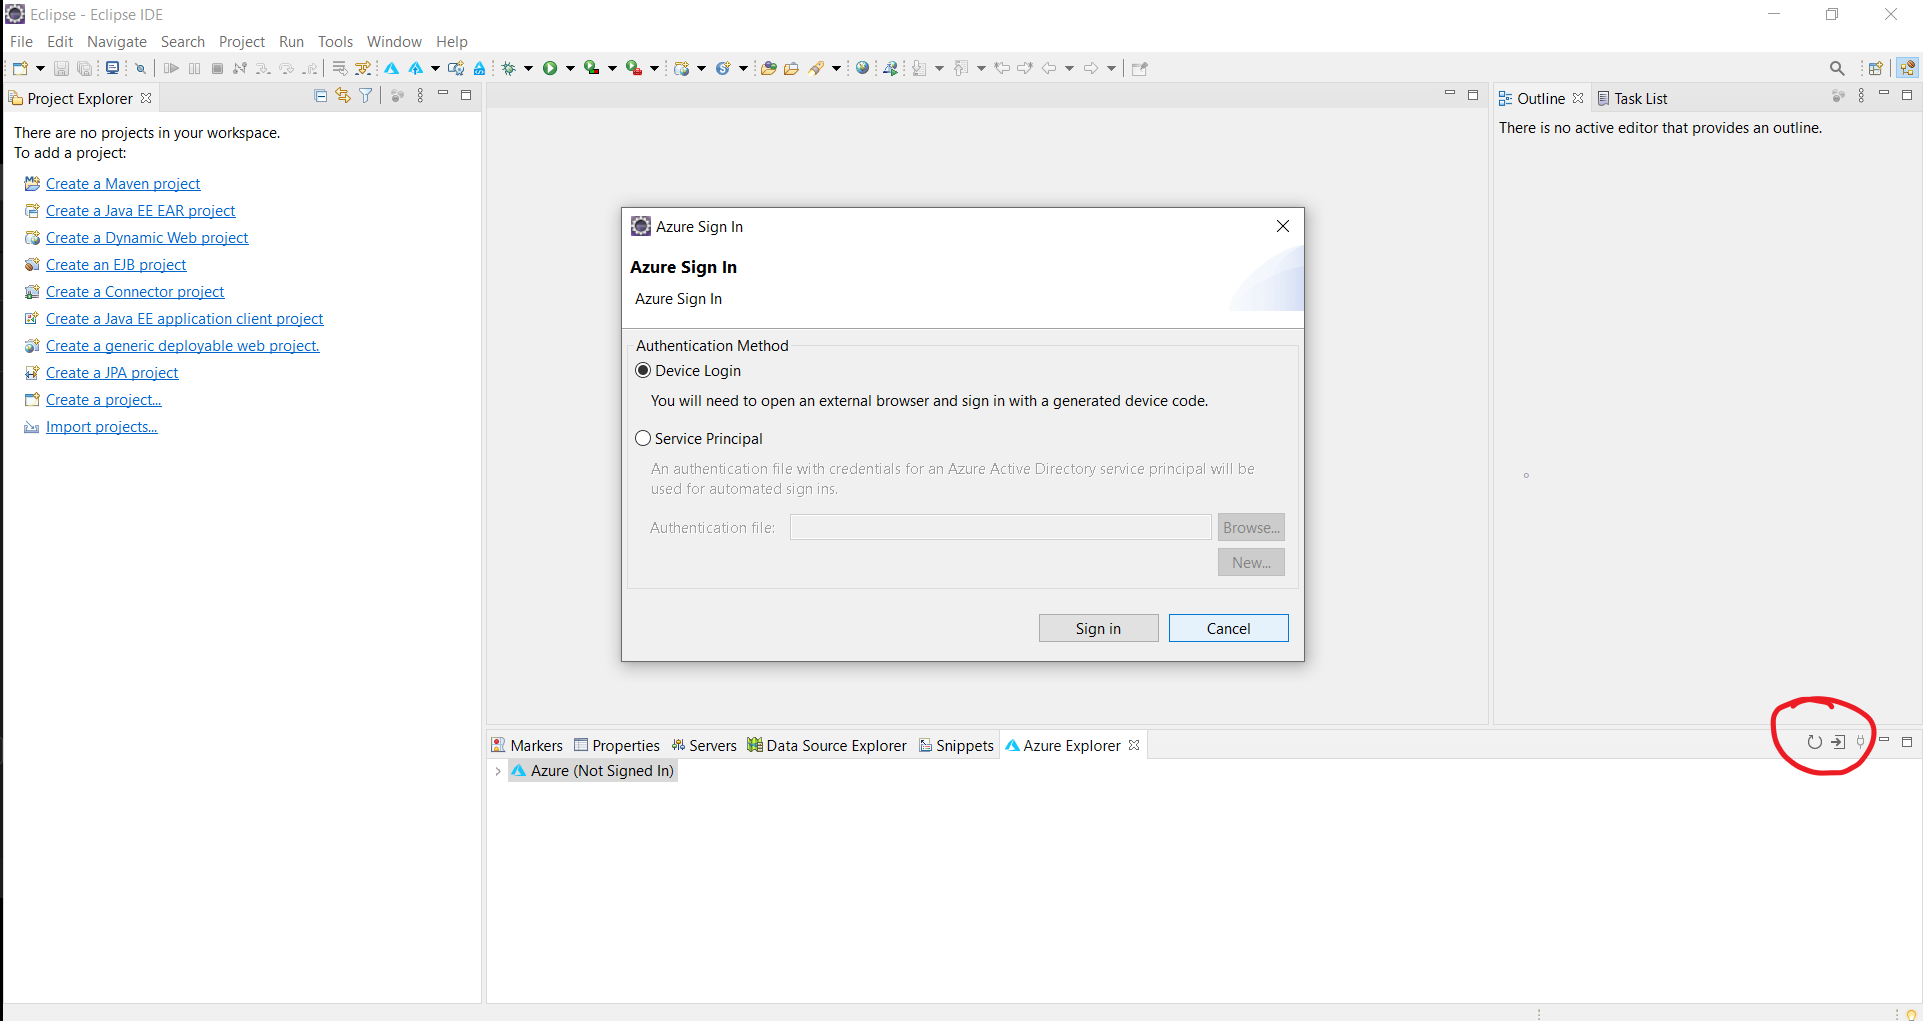Click the Search icon near top right

[1837, 68]
